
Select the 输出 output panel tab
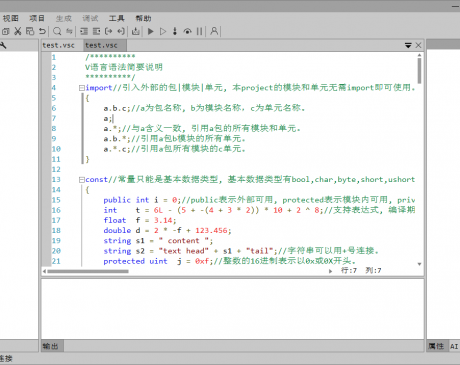tap(51, 346)
